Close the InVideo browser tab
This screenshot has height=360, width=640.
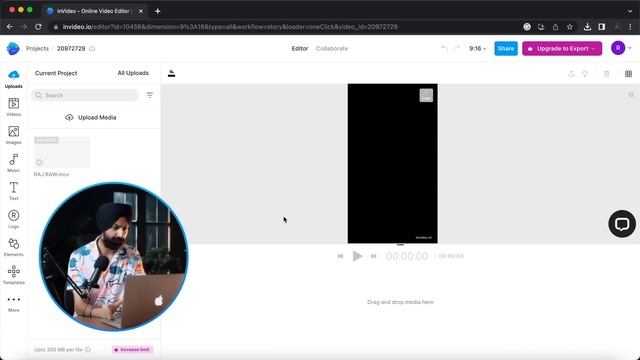click(140, 11)
